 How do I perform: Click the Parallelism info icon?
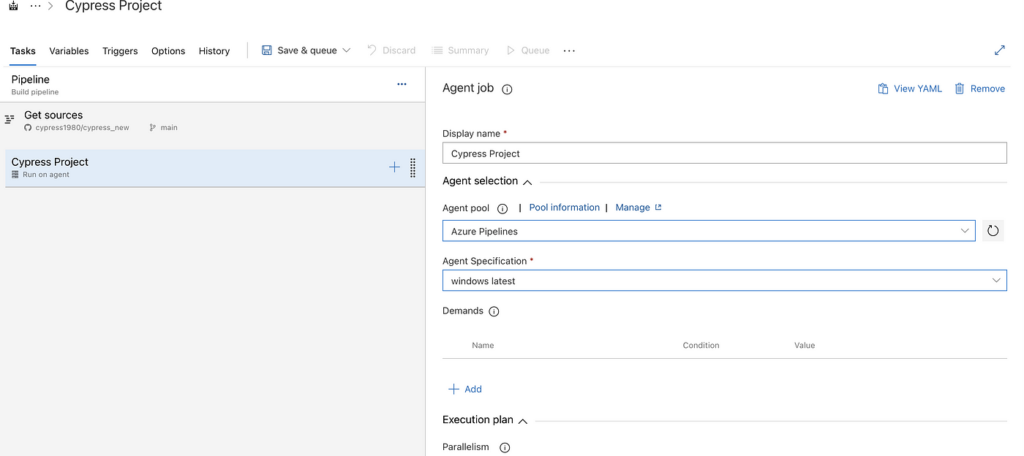tap(505, 448)
